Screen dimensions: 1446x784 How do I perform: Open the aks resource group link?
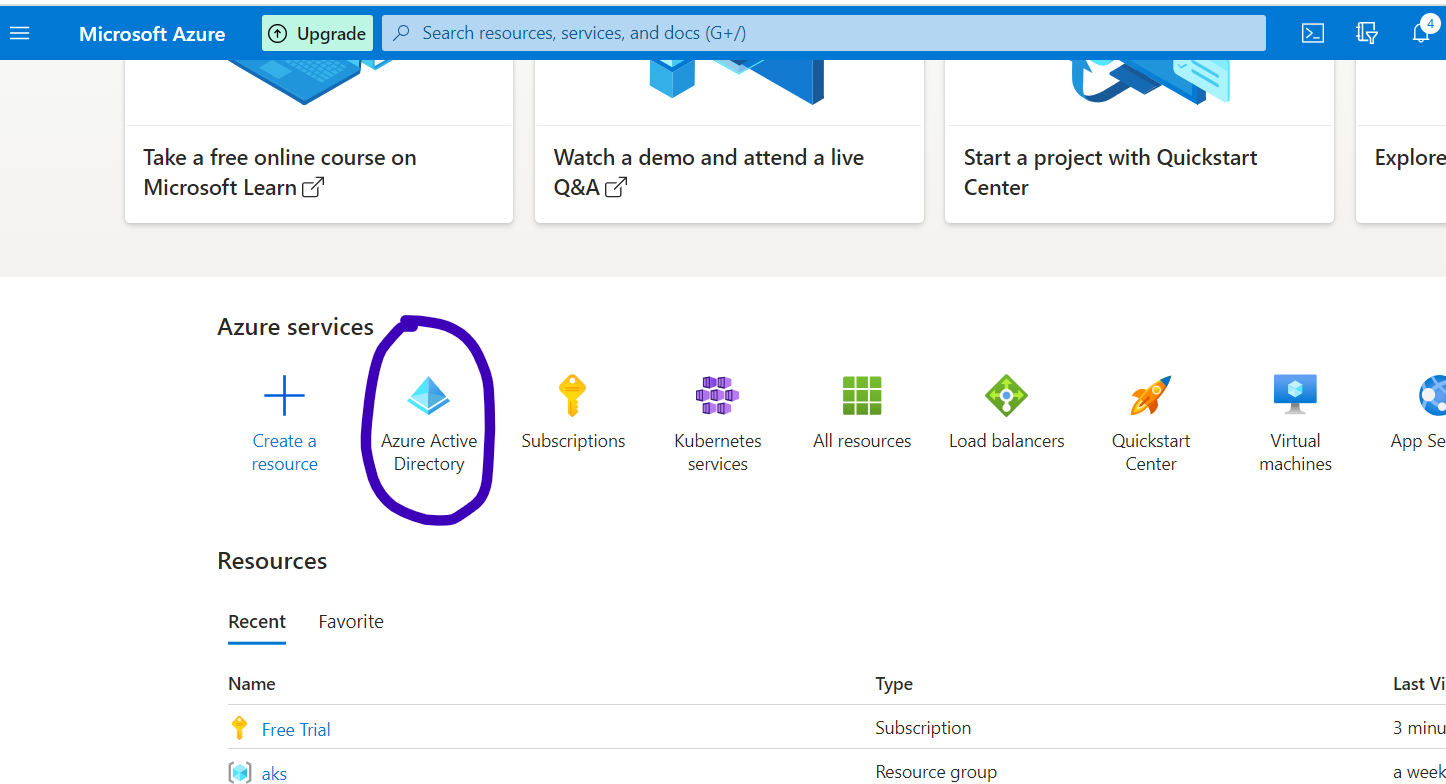coord(274,773)
